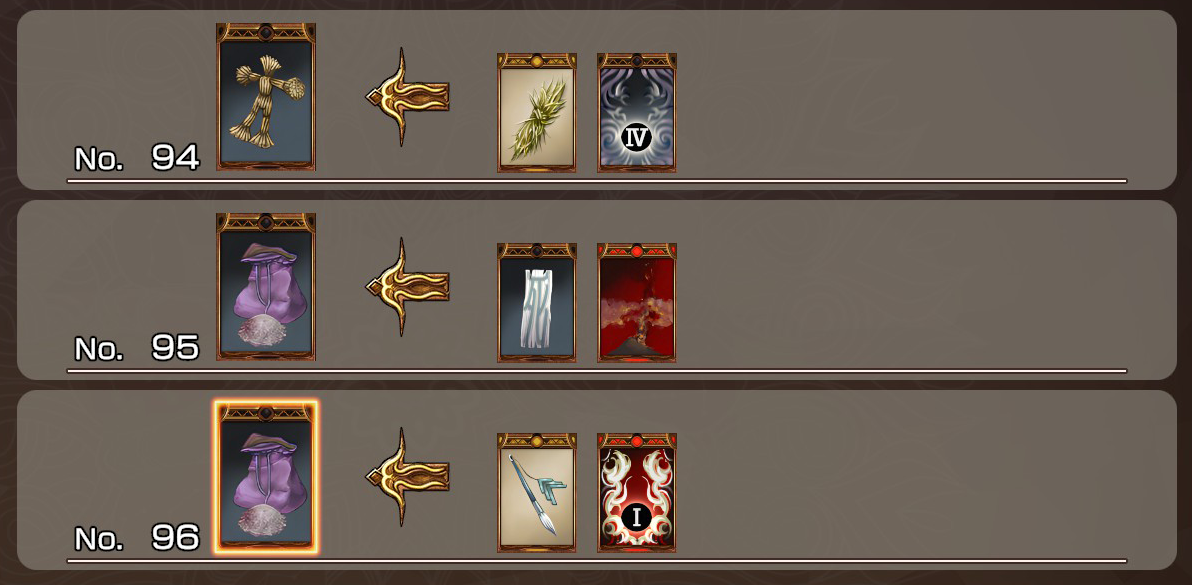The height and width of the screenshot is (585, 1192).
Task: Click empty area of recipe row 96 panel
Action: tap(912, 479)
